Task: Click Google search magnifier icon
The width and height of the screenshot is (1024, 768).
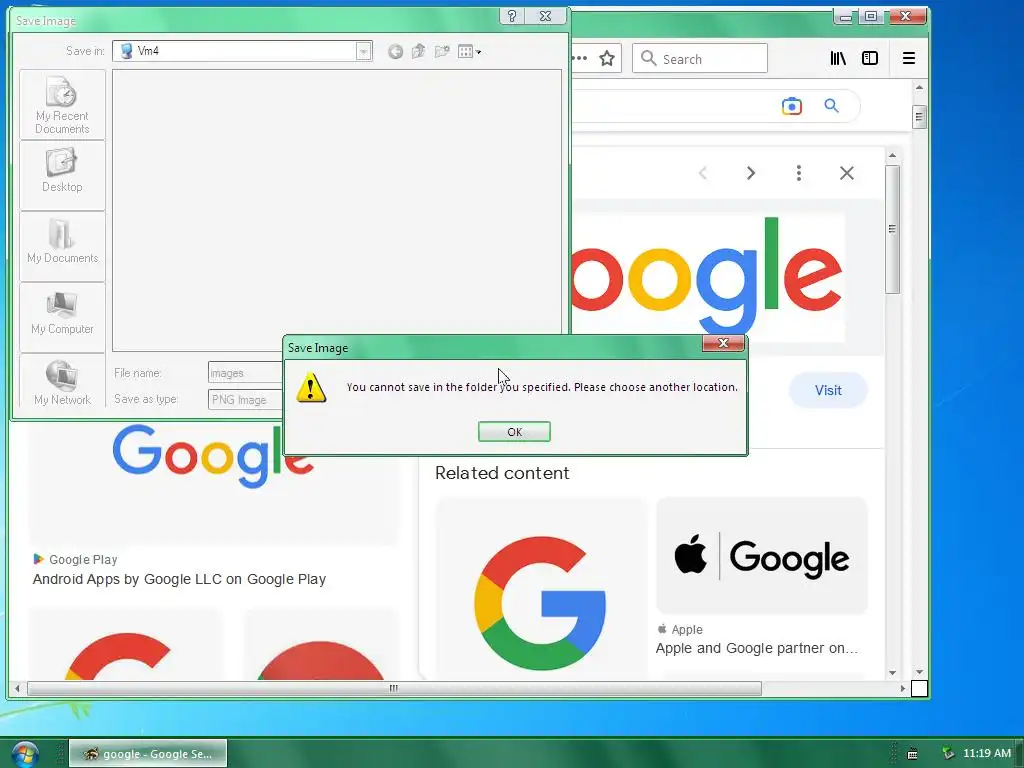Action: click(x=831, y=106)
